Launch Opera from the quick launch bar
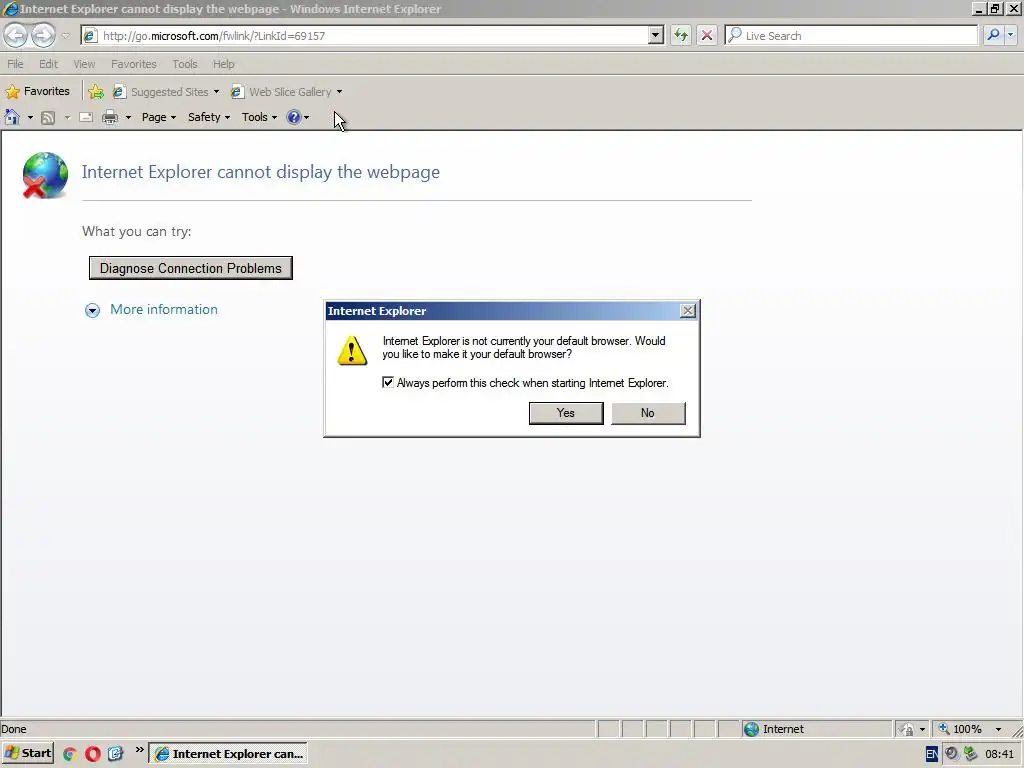1024x768 pixels. tap(93, 754)
